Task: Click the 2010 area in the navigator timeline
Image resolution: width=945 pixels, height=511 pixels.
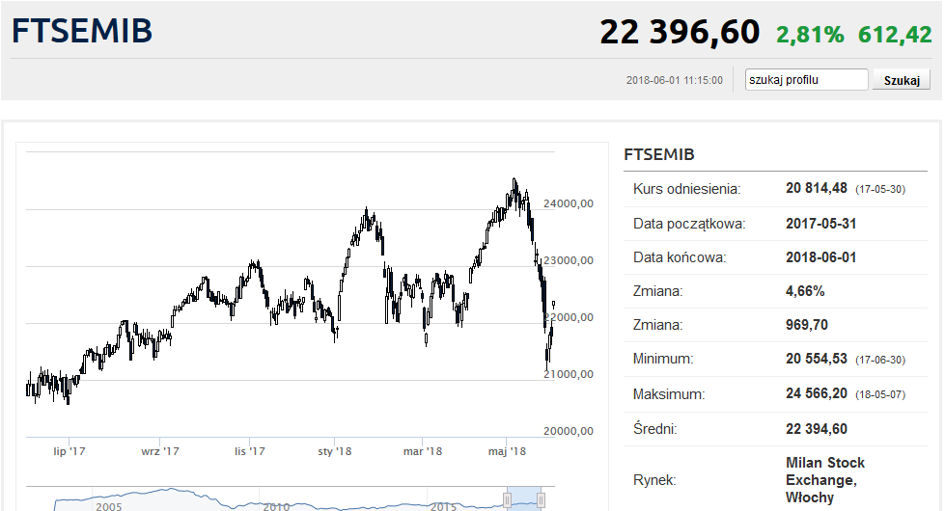Action: coord(276,506)
